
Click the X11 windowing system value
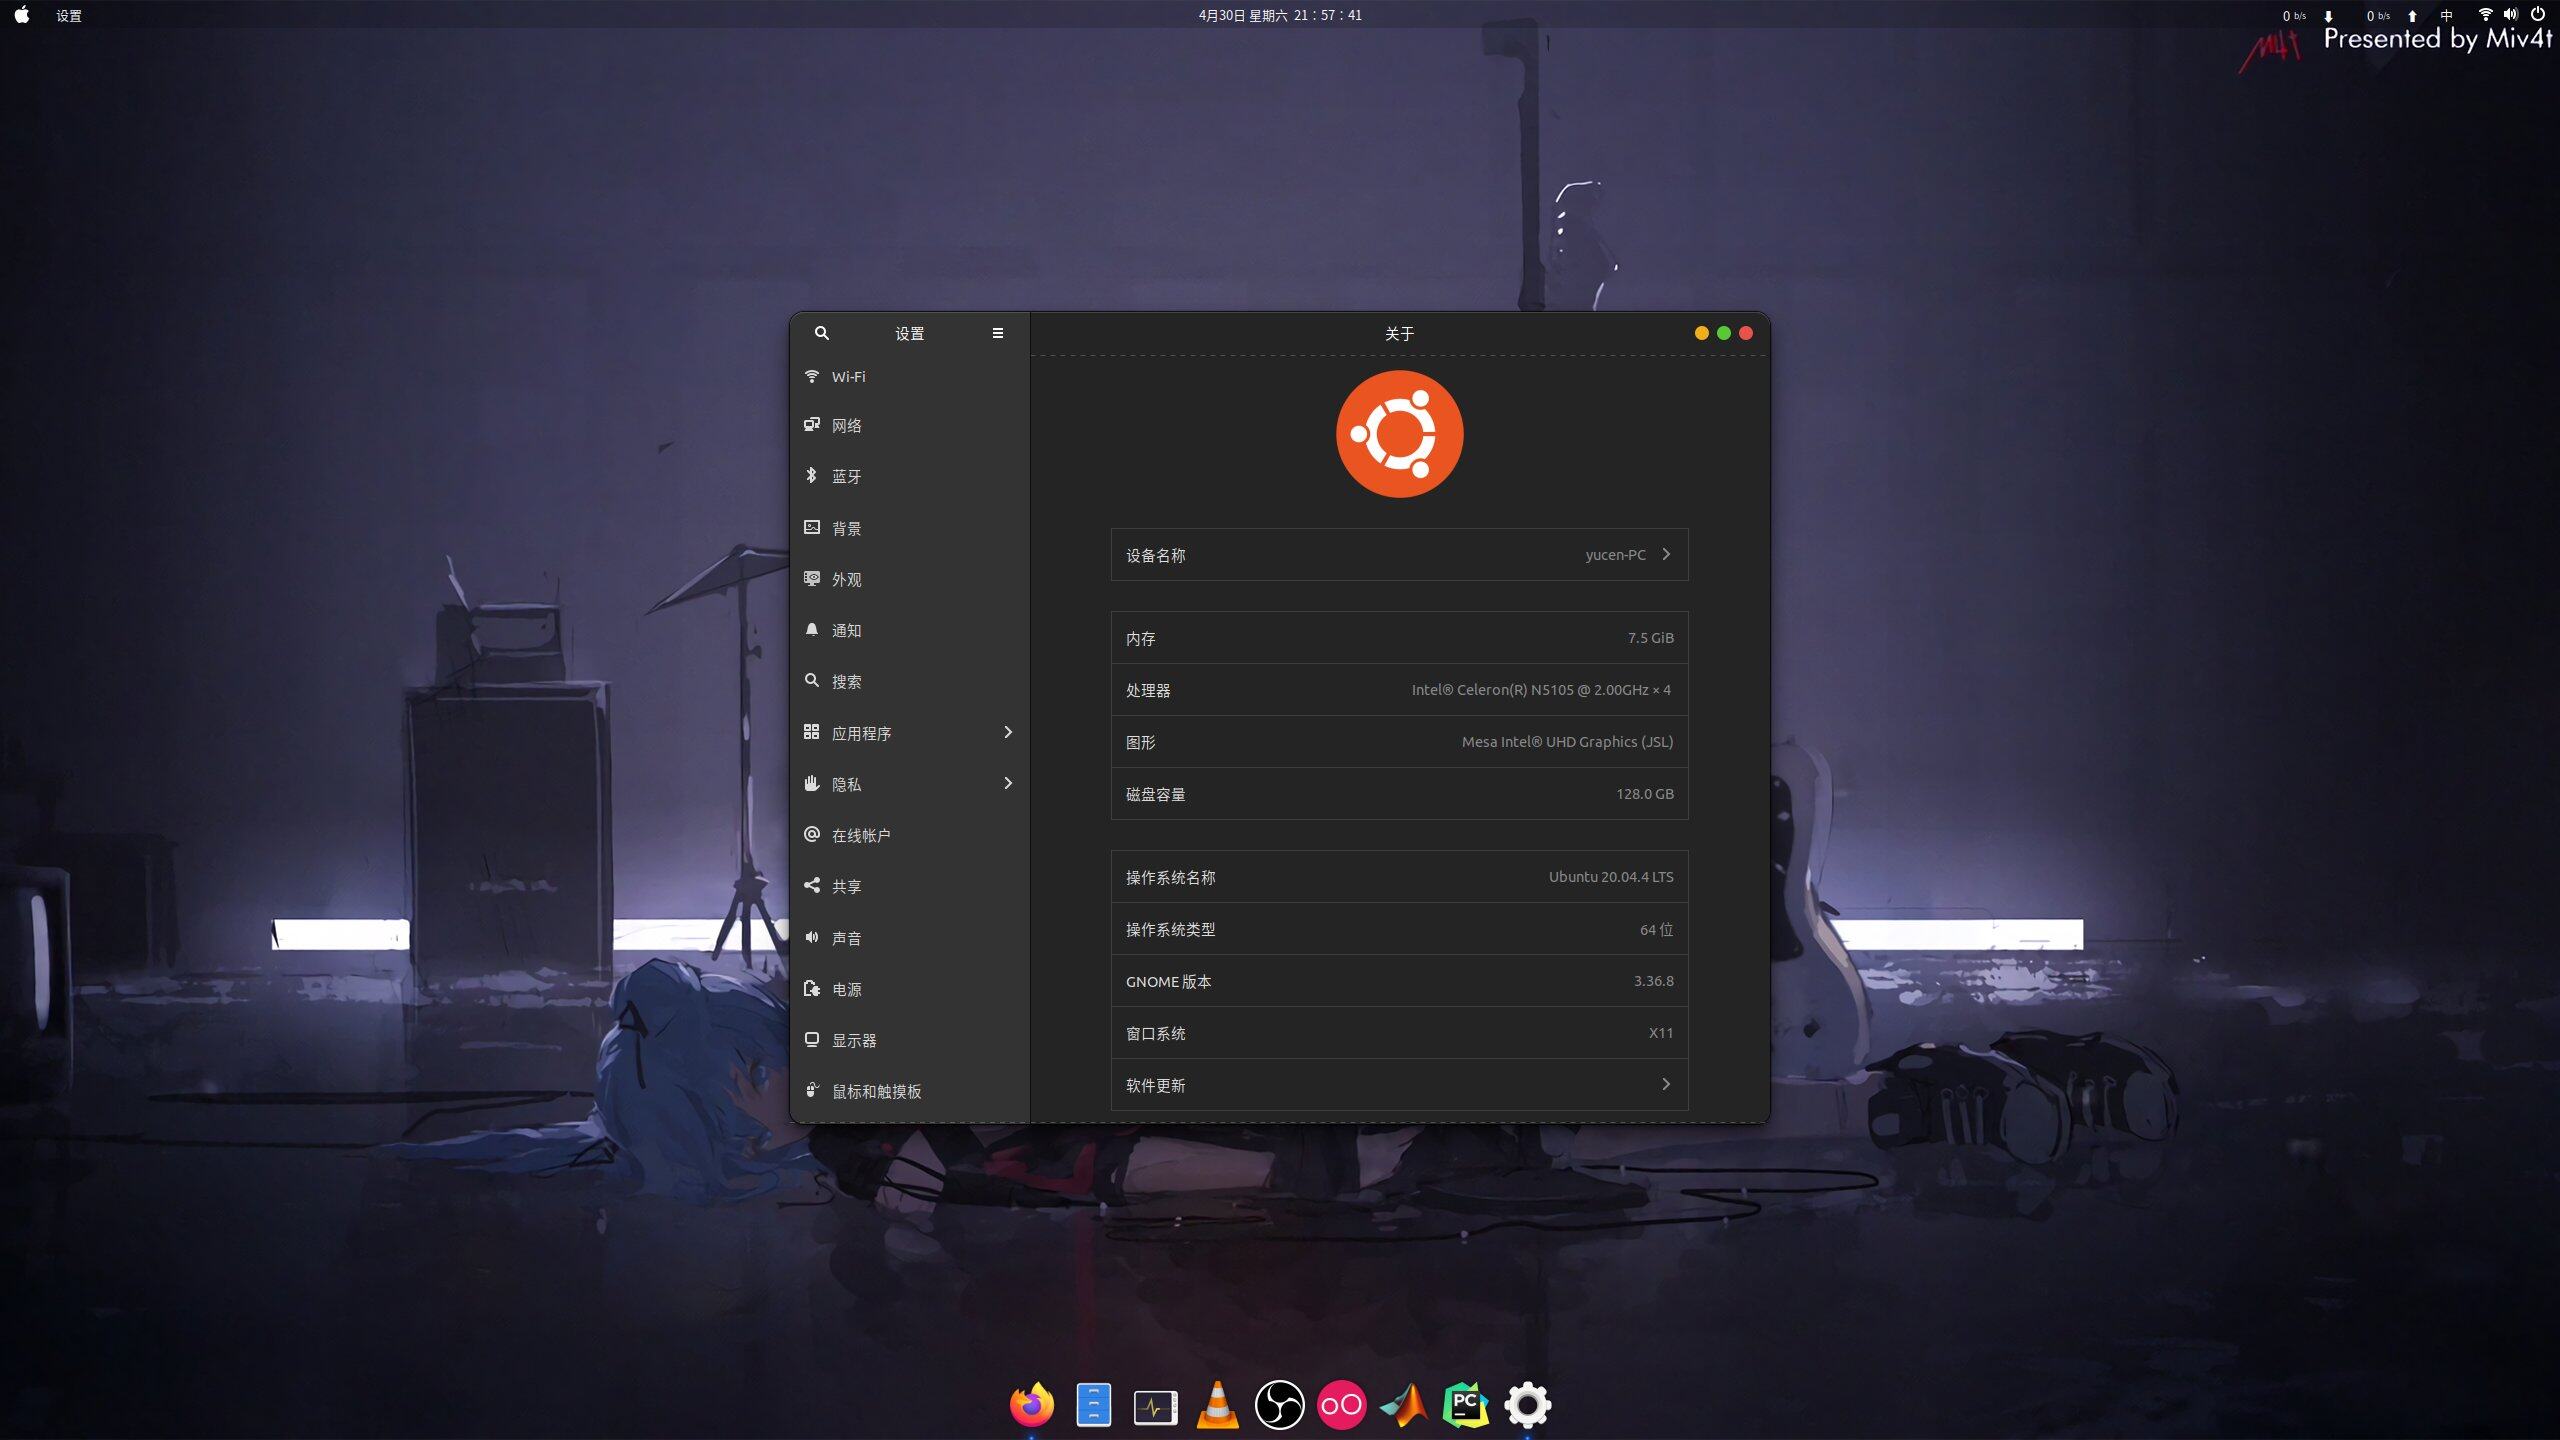(1661, 1033)
